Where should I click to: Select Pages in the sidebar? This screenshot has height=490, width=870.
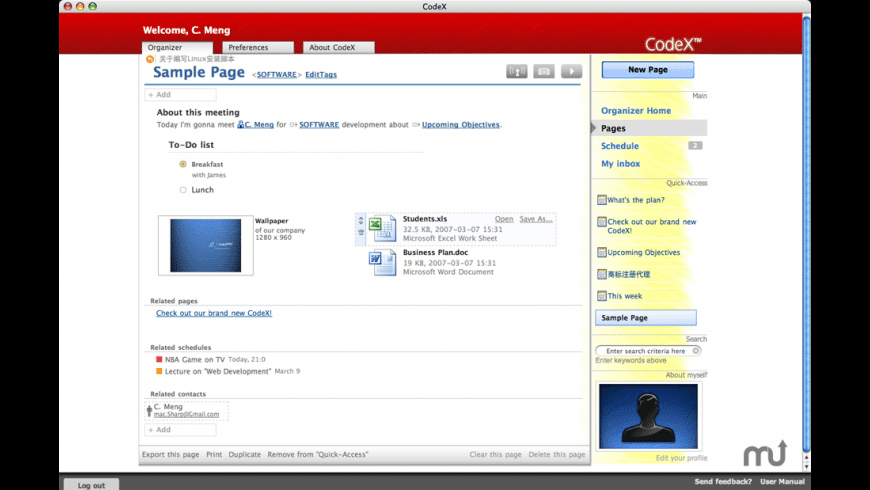click(x=649, y=128)
